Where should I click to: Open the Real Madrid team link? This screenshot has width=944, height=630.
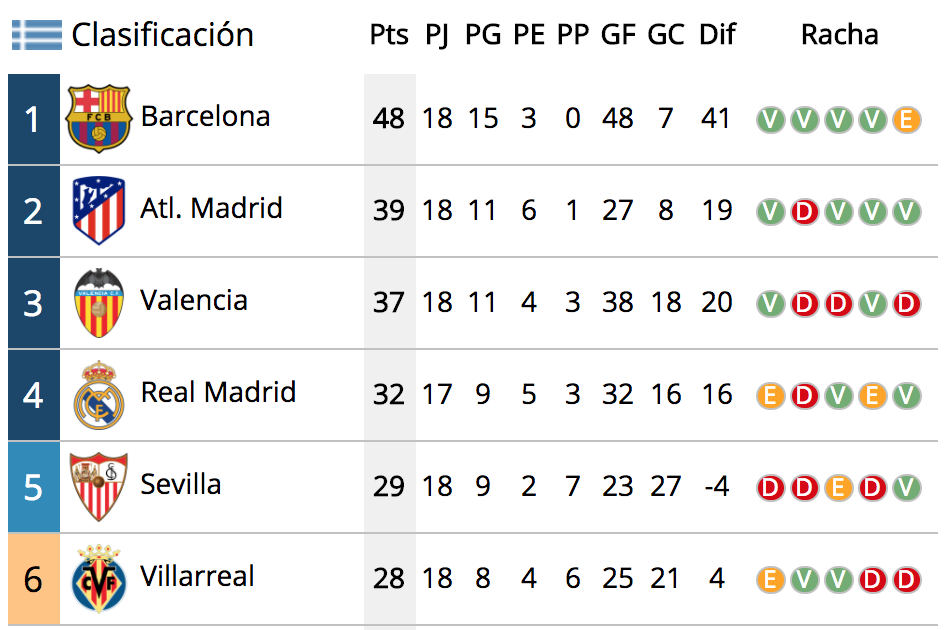[218, 392]
